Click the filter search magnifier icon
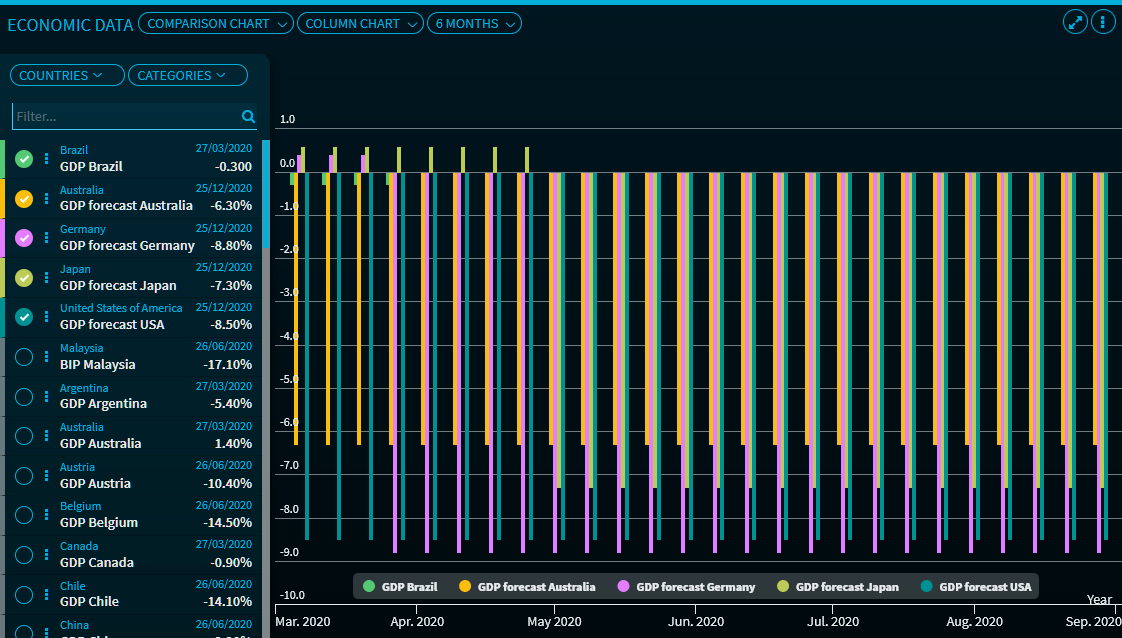Screen dimensions: 1122x638 pos(248,116)
